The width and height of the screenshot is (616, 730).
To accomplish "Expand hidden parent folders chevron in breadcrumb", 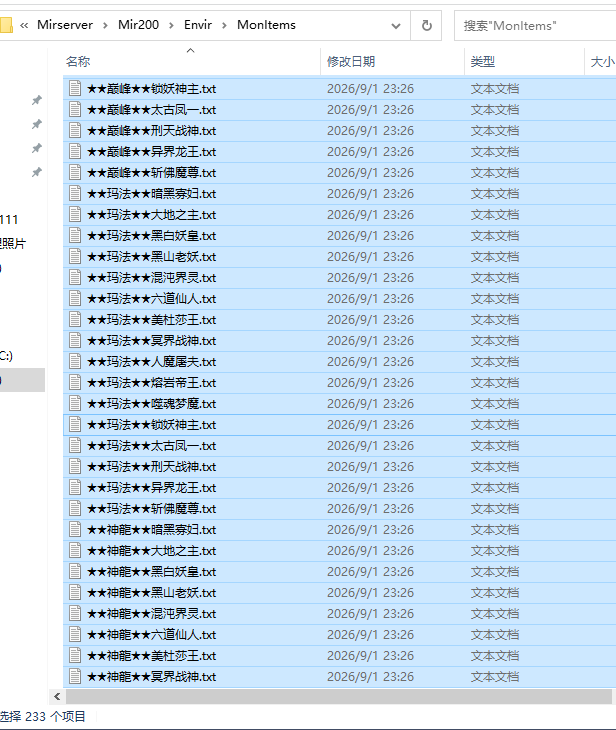I will pos(24,25).
